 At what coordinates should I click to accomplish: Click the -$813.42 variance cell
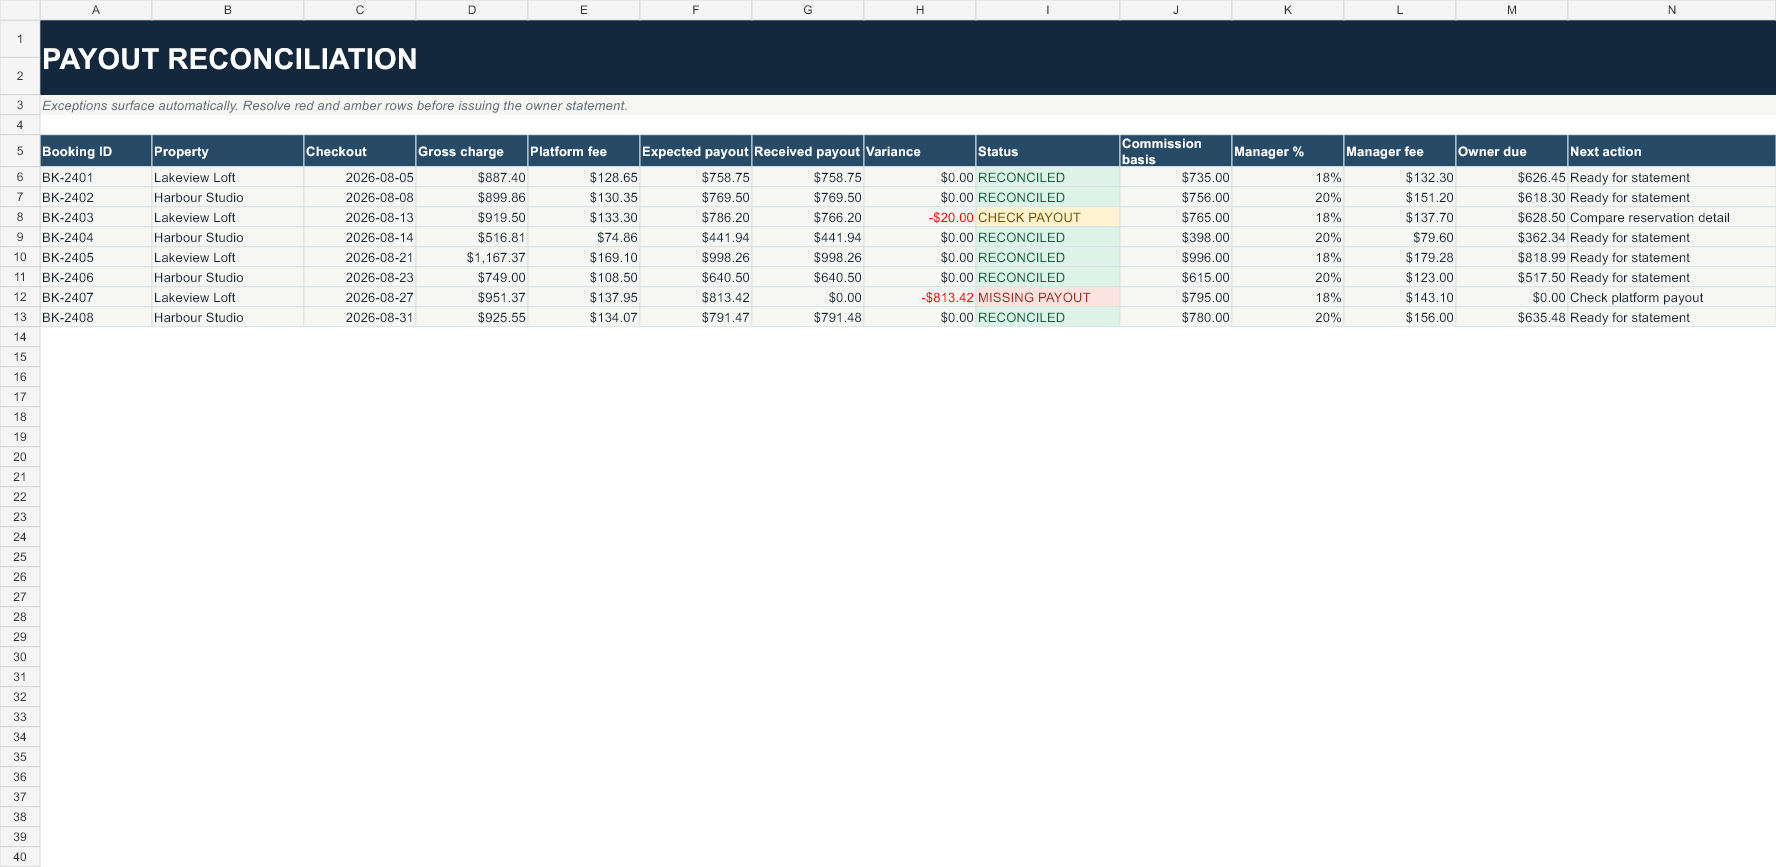click(x=920, y=297)
